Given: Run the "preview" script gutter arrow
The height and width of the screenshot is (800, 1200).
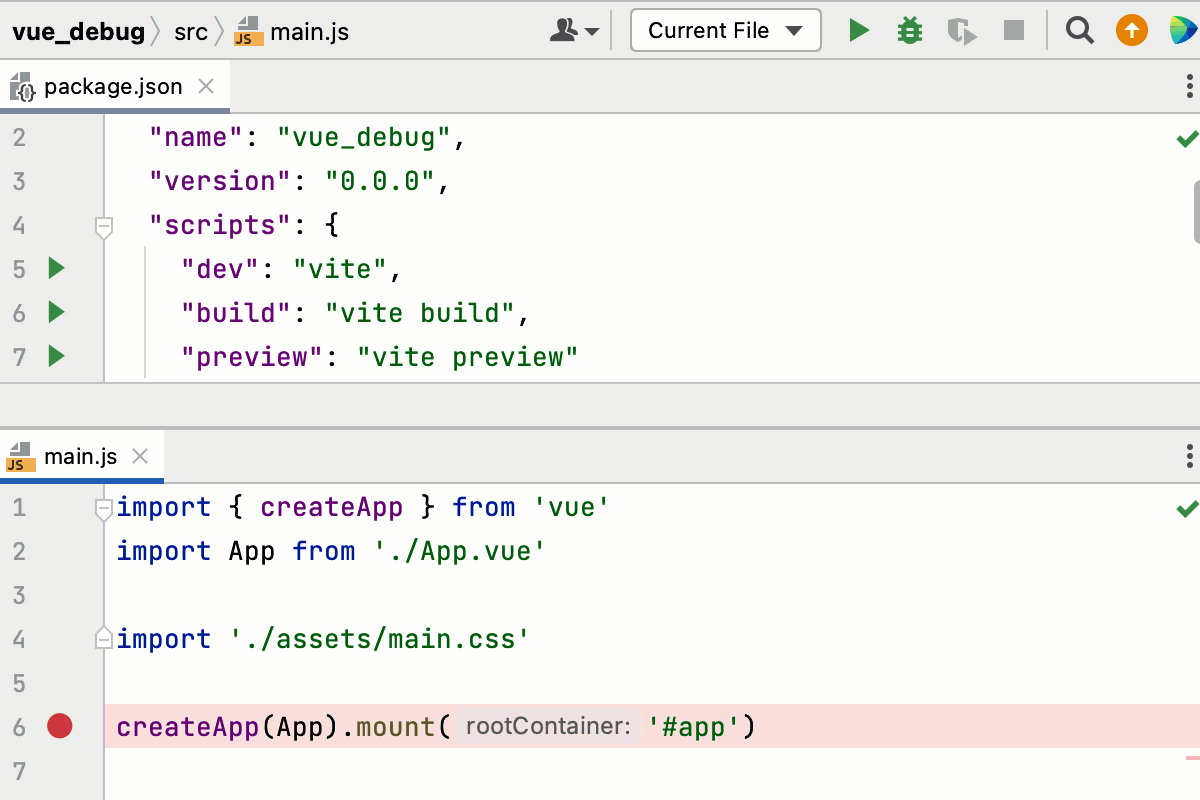Looking at the screenshot, I should point(56,356).
